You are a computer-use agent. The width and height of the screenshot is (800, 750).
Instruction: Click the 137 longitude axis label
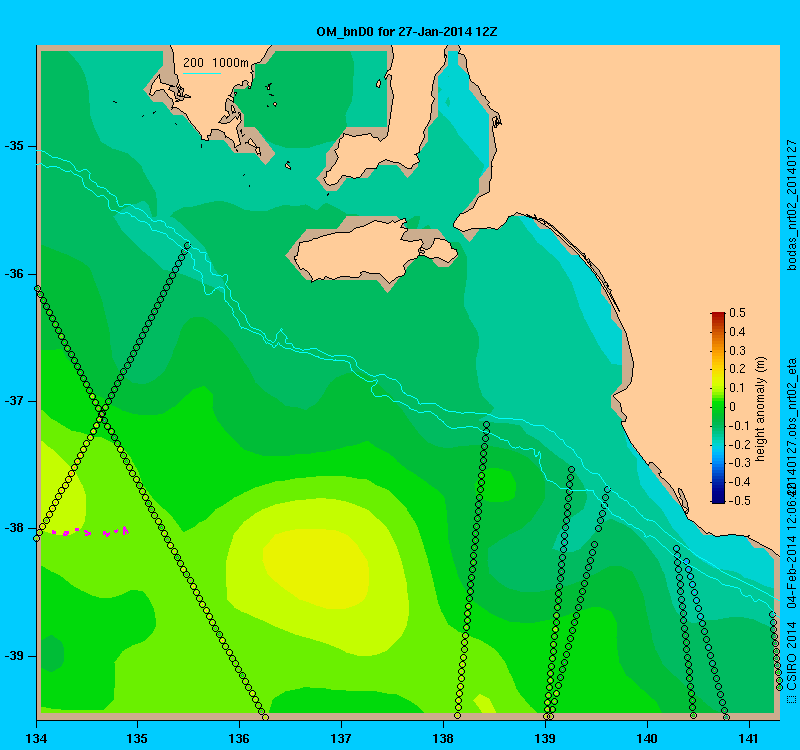click(341, 738)
